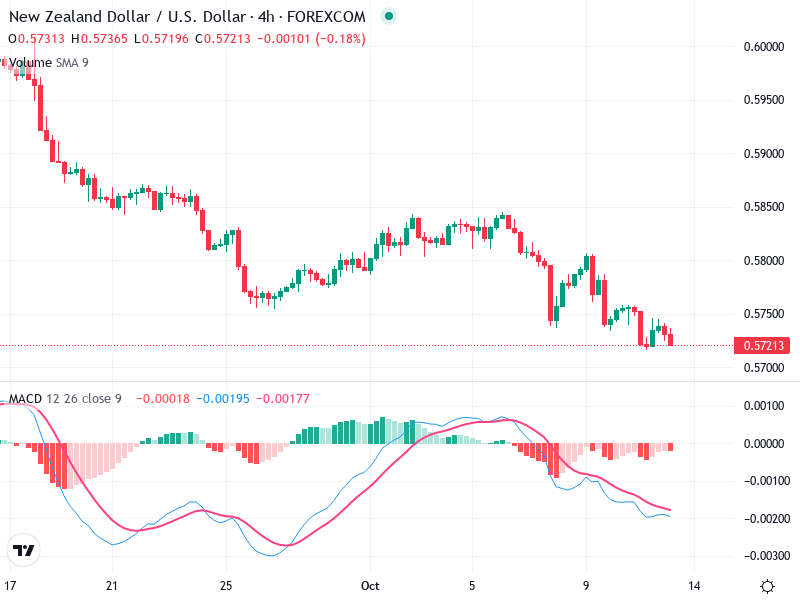Click the 0.00100 MACD axis label

[766, 406]
